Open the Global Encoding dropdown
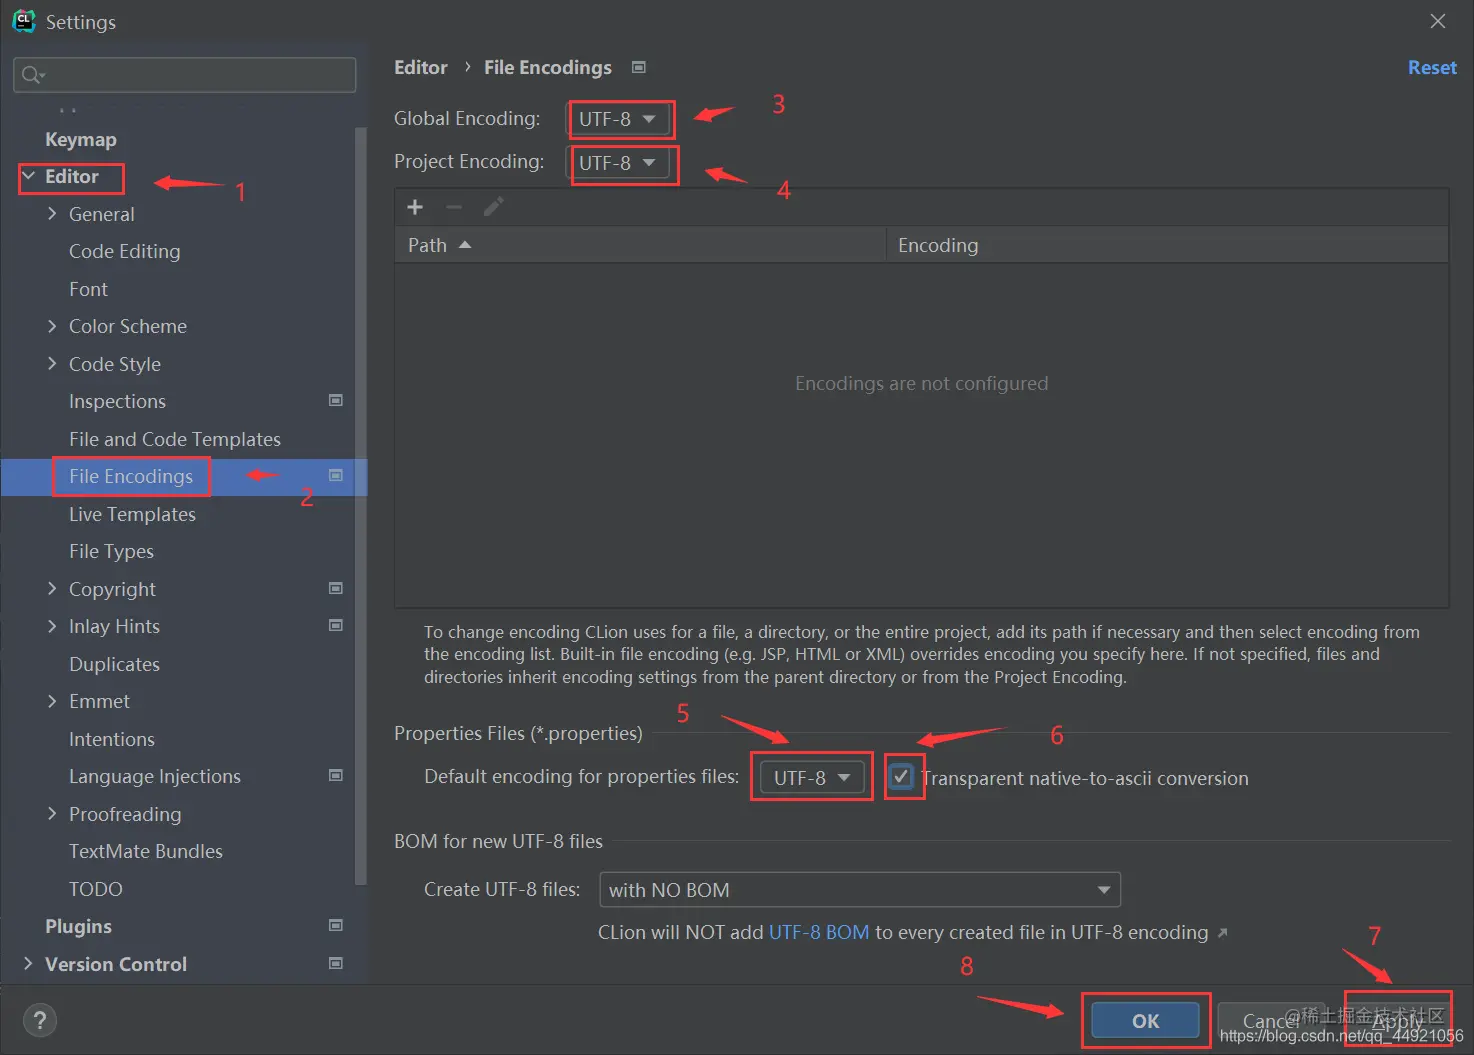Screen dimensions: 1474x1055 tap(618, 119)
